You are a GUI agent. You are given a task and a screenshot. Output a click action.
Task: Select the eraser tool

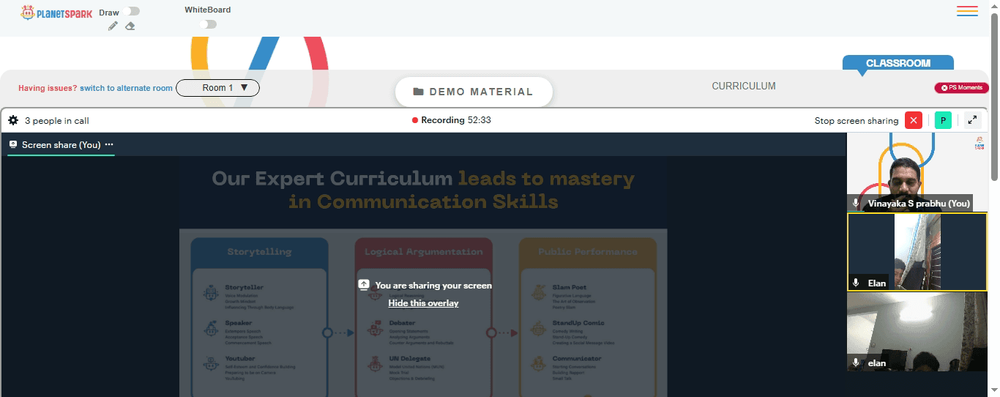point(130,26)
